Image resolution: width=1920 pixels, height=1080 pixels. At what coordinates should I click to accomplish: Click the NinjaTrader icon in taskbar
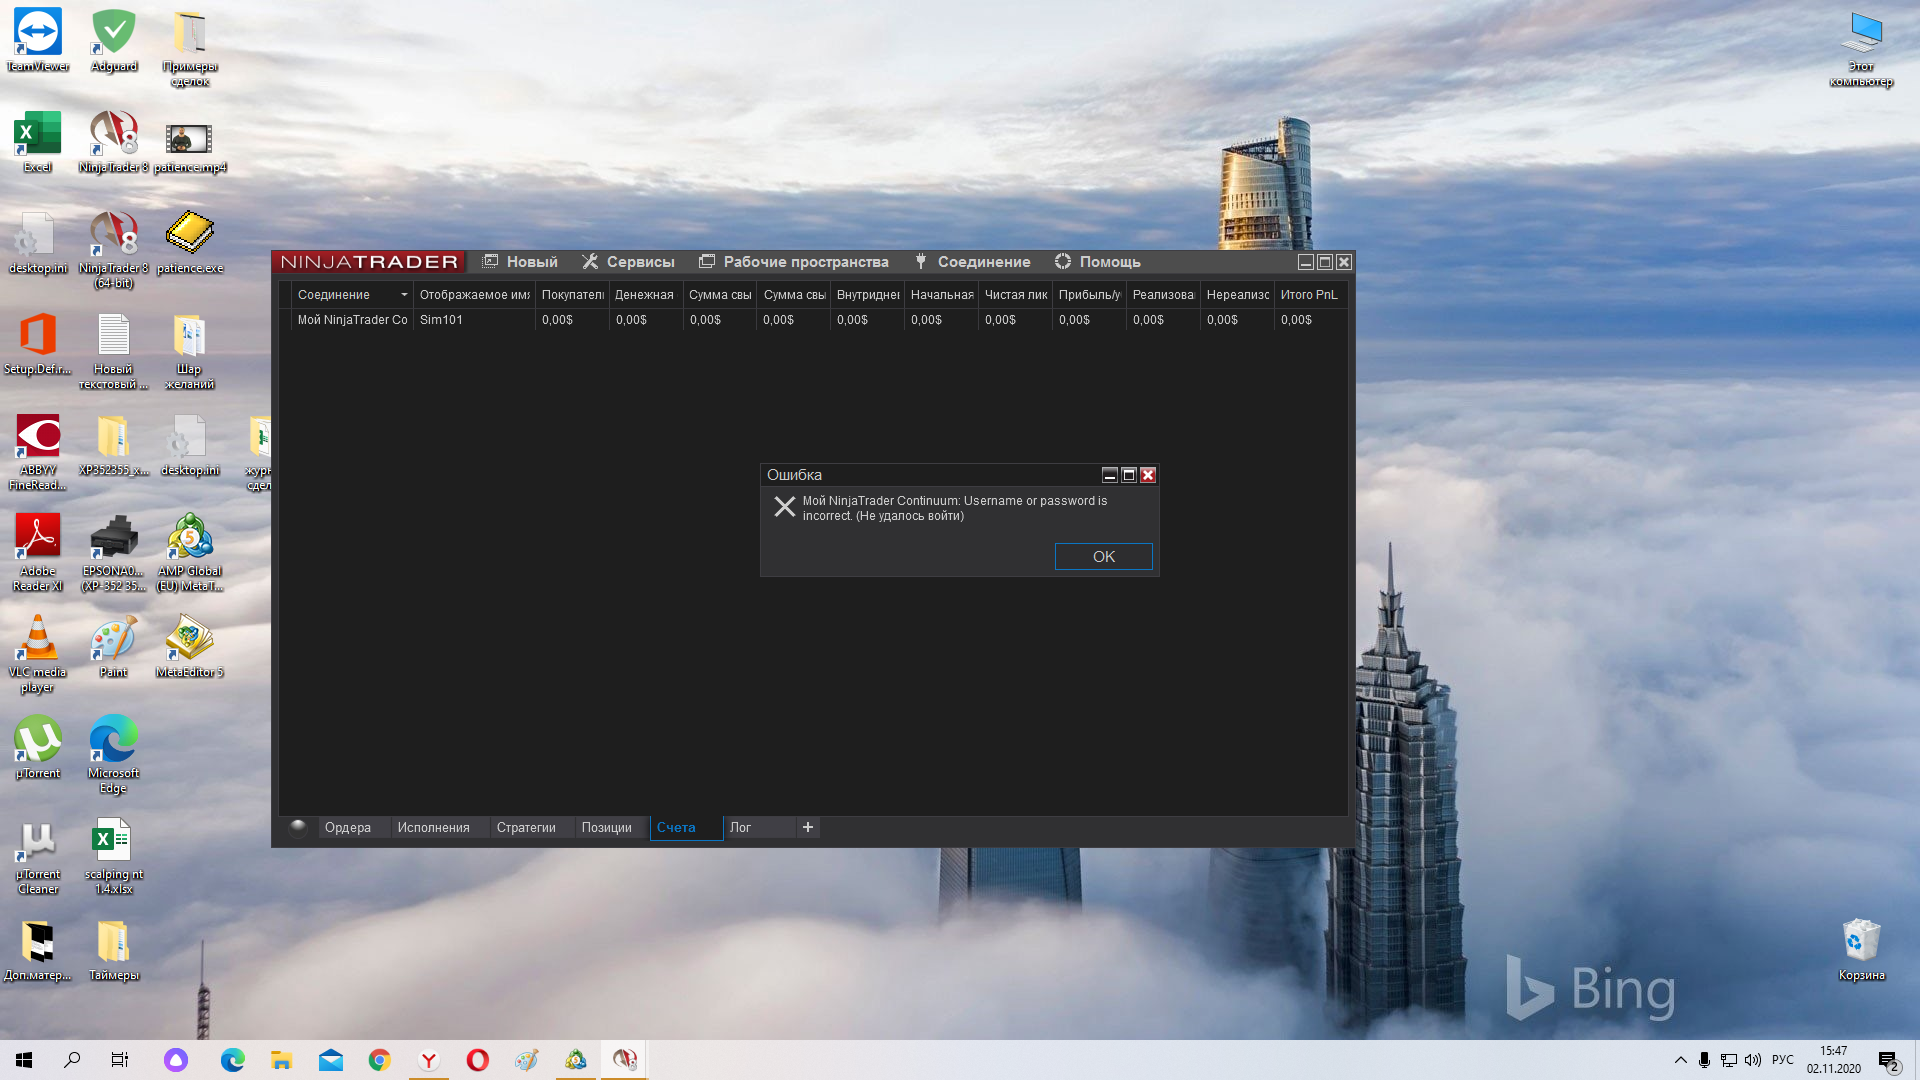click(x=624, y=1060)
